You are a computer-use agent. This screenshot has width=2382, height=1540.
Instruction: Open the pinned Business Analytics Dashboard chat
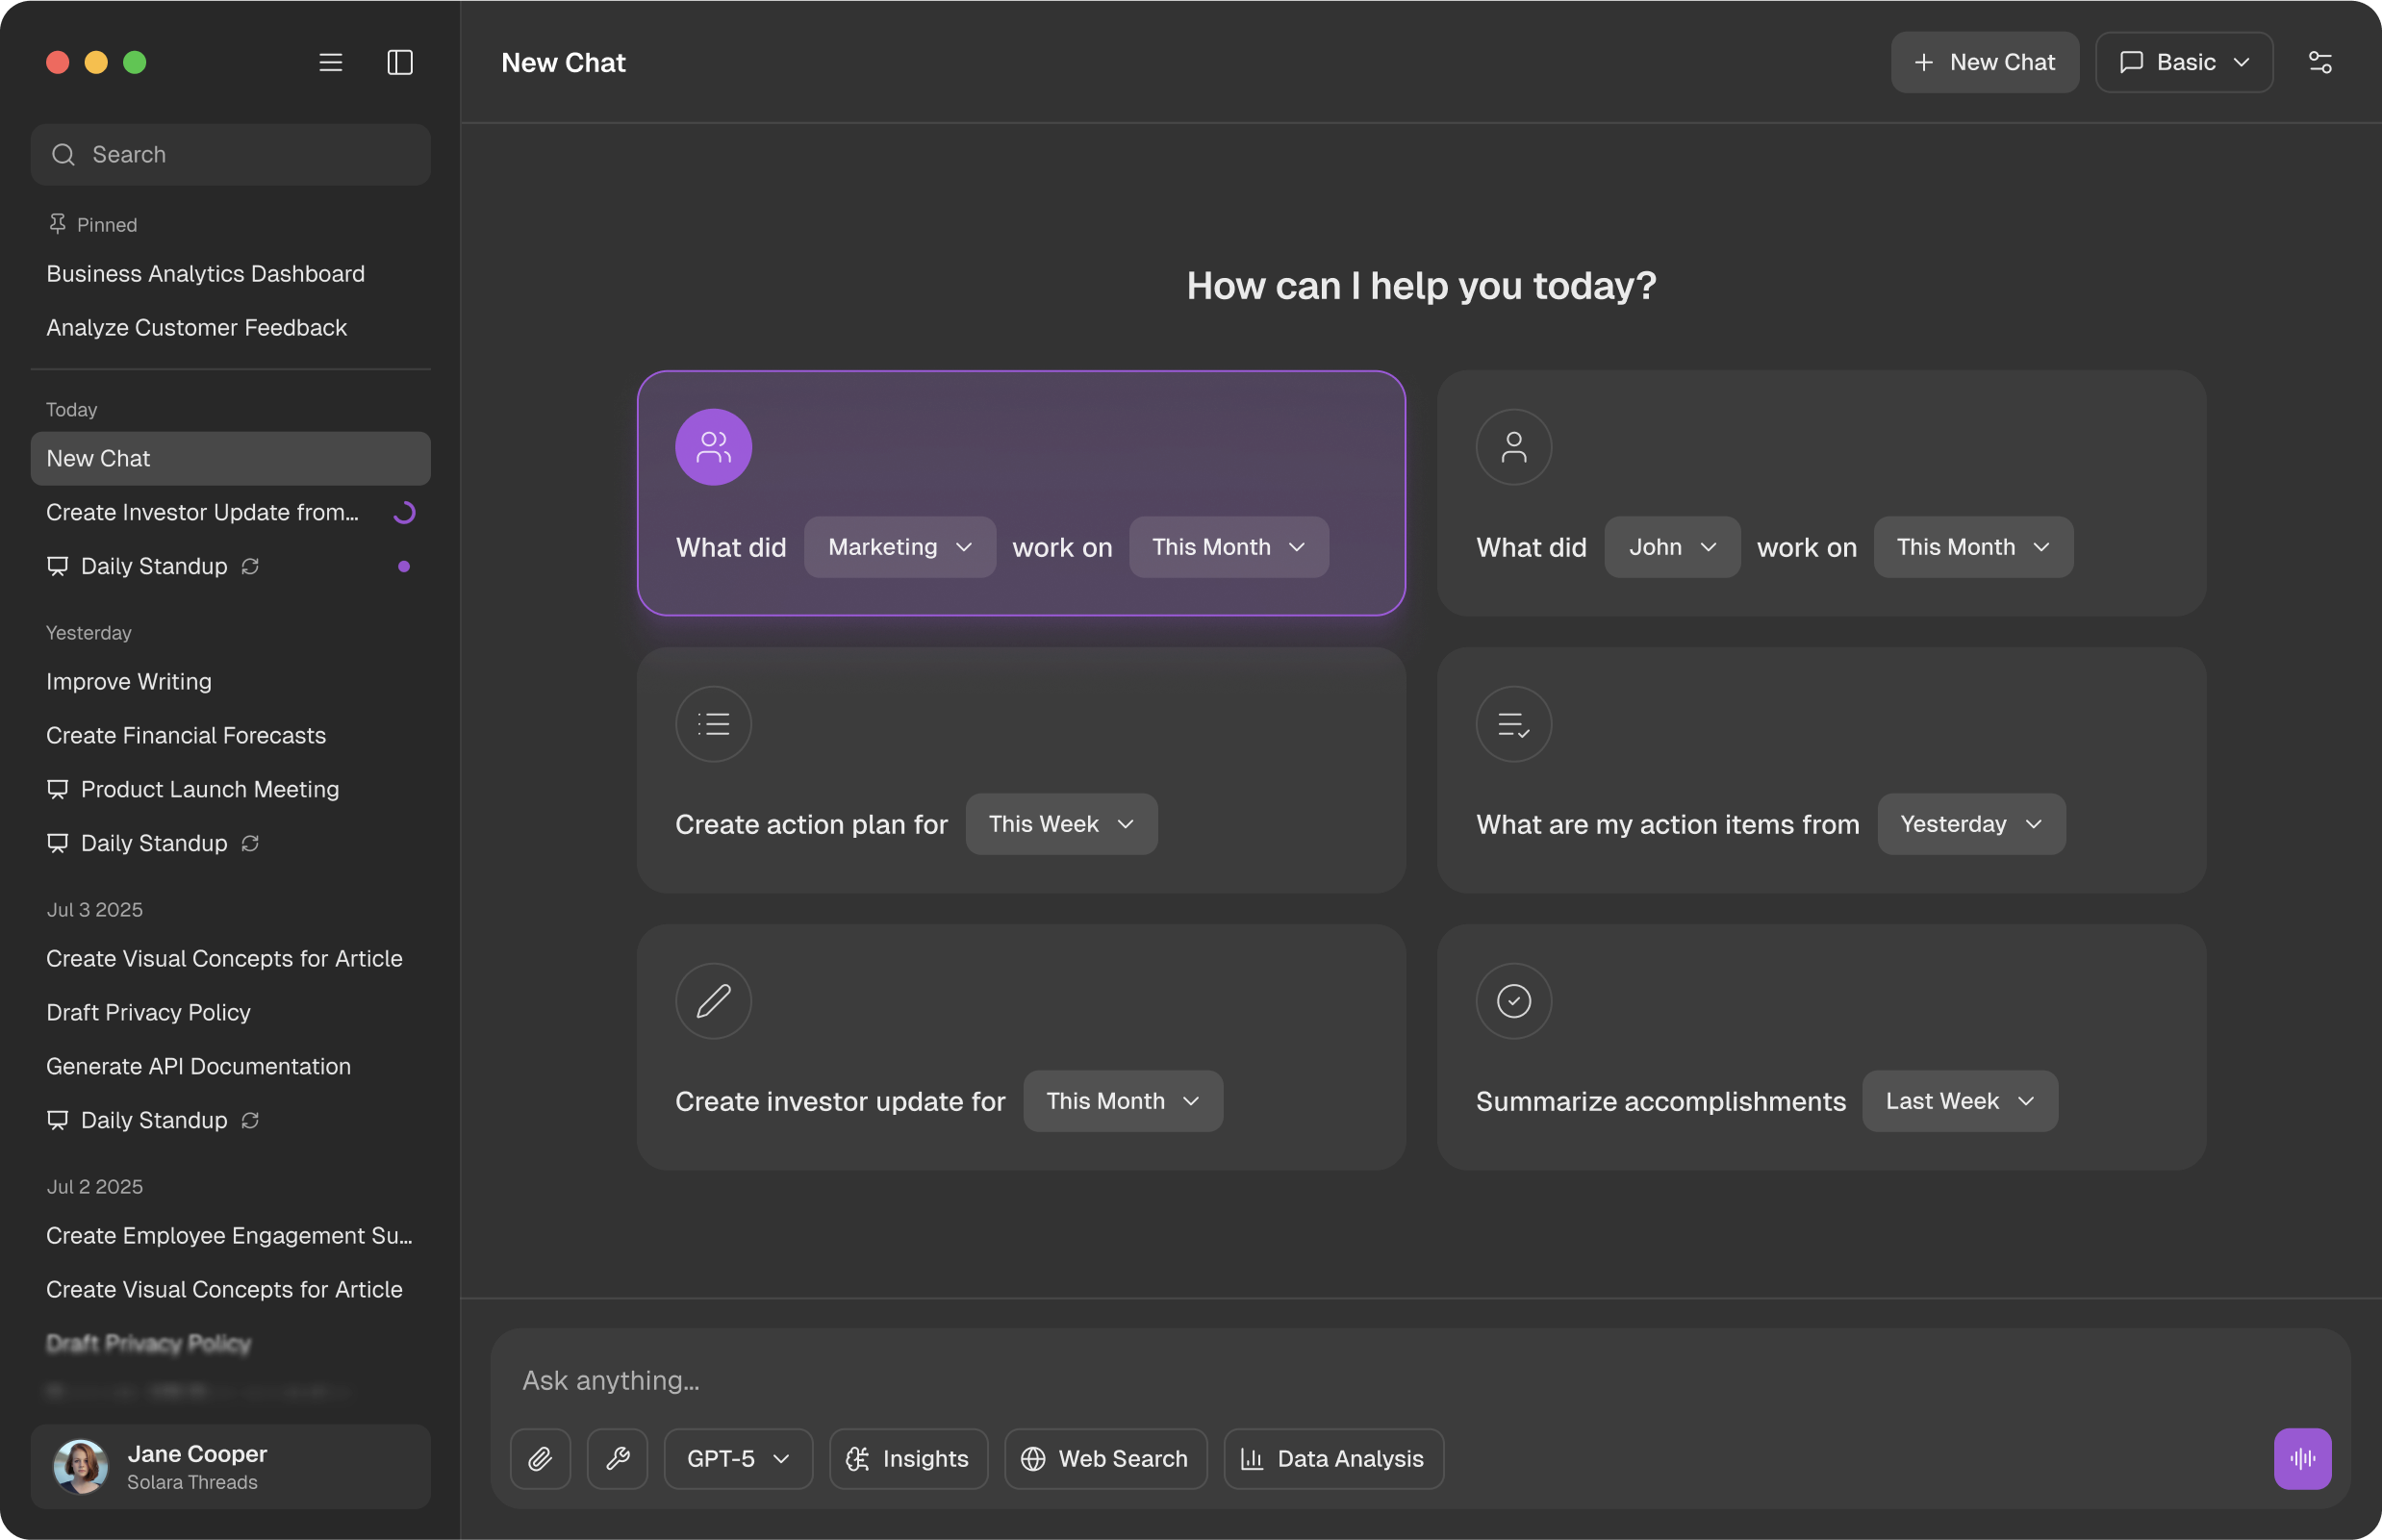click(x=205, y=273)
